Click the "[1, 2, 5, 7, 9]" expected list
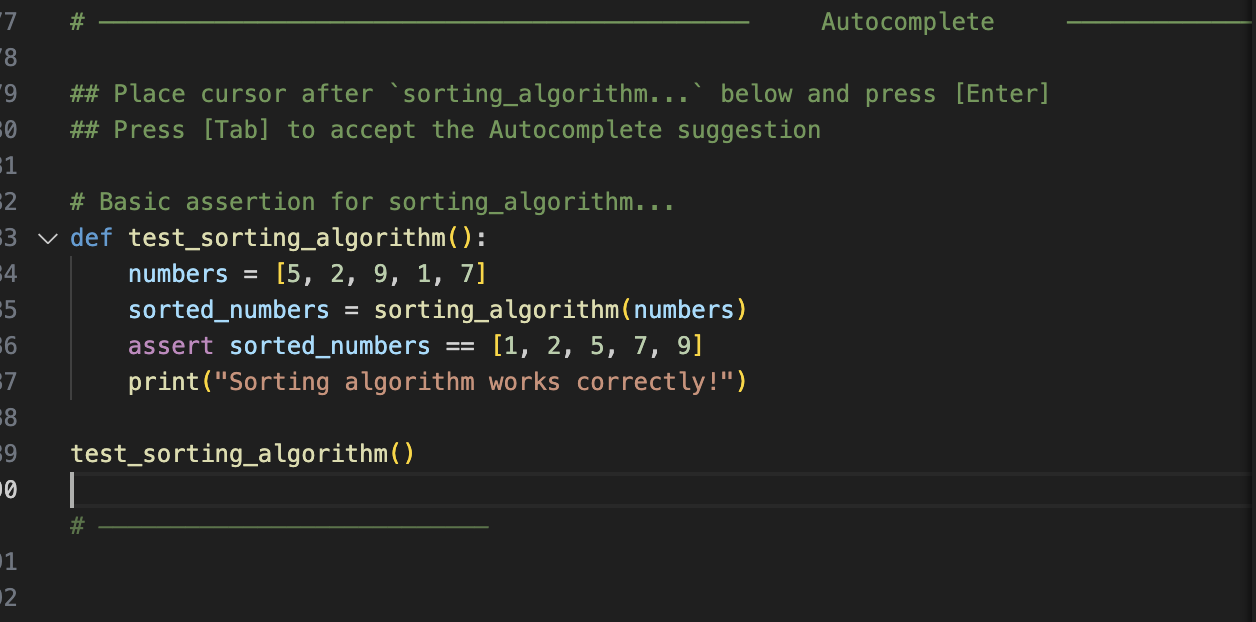This screenshot has height=622, width=1256. [597, 346]
